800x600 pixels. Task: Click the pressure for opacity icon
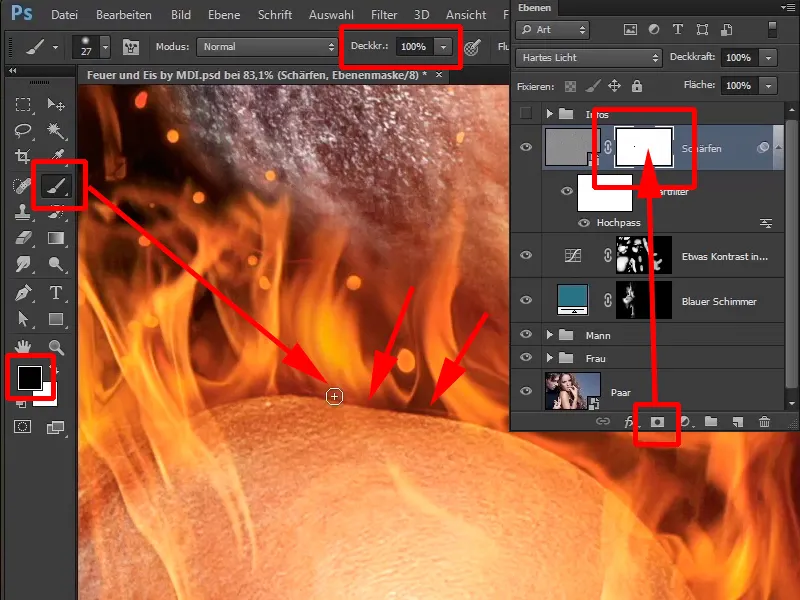[x=473, y=47]
